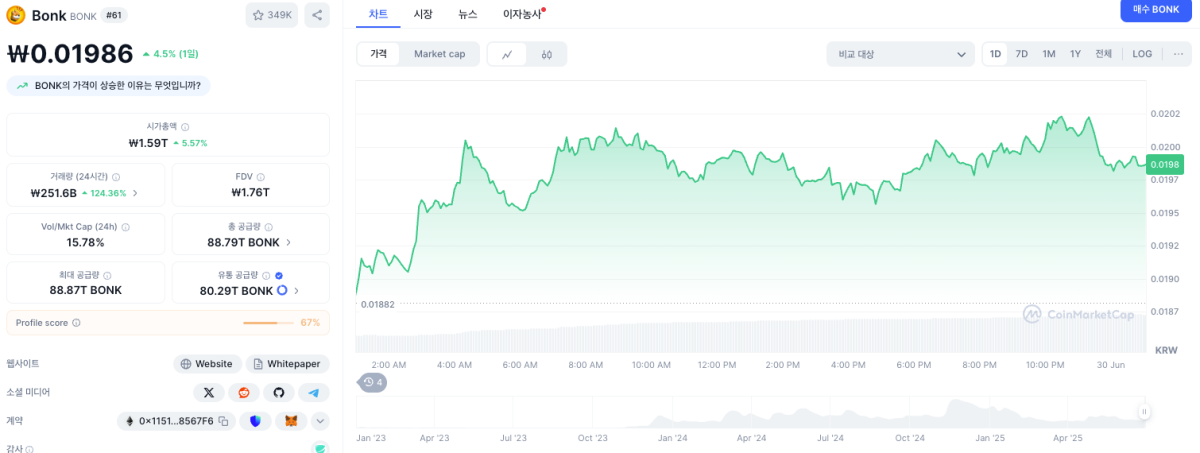Add Bonk to watchlist via star button
Image resolution: width=1200 pixels, height=453 pixels.
(272, 15)
